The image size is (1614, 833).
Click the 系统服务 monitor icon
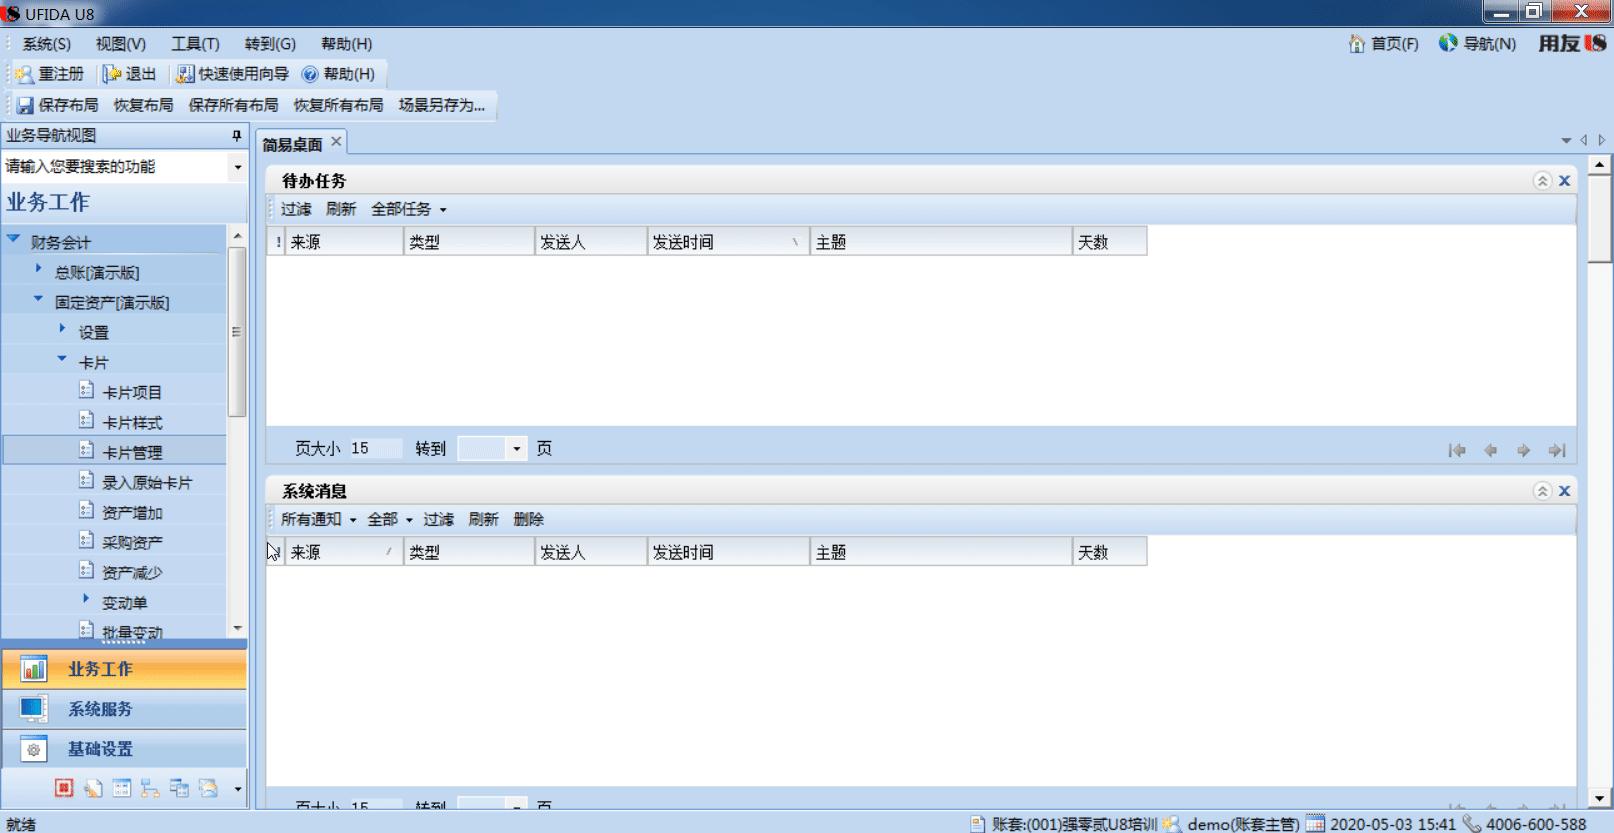(x=34, y=709)
